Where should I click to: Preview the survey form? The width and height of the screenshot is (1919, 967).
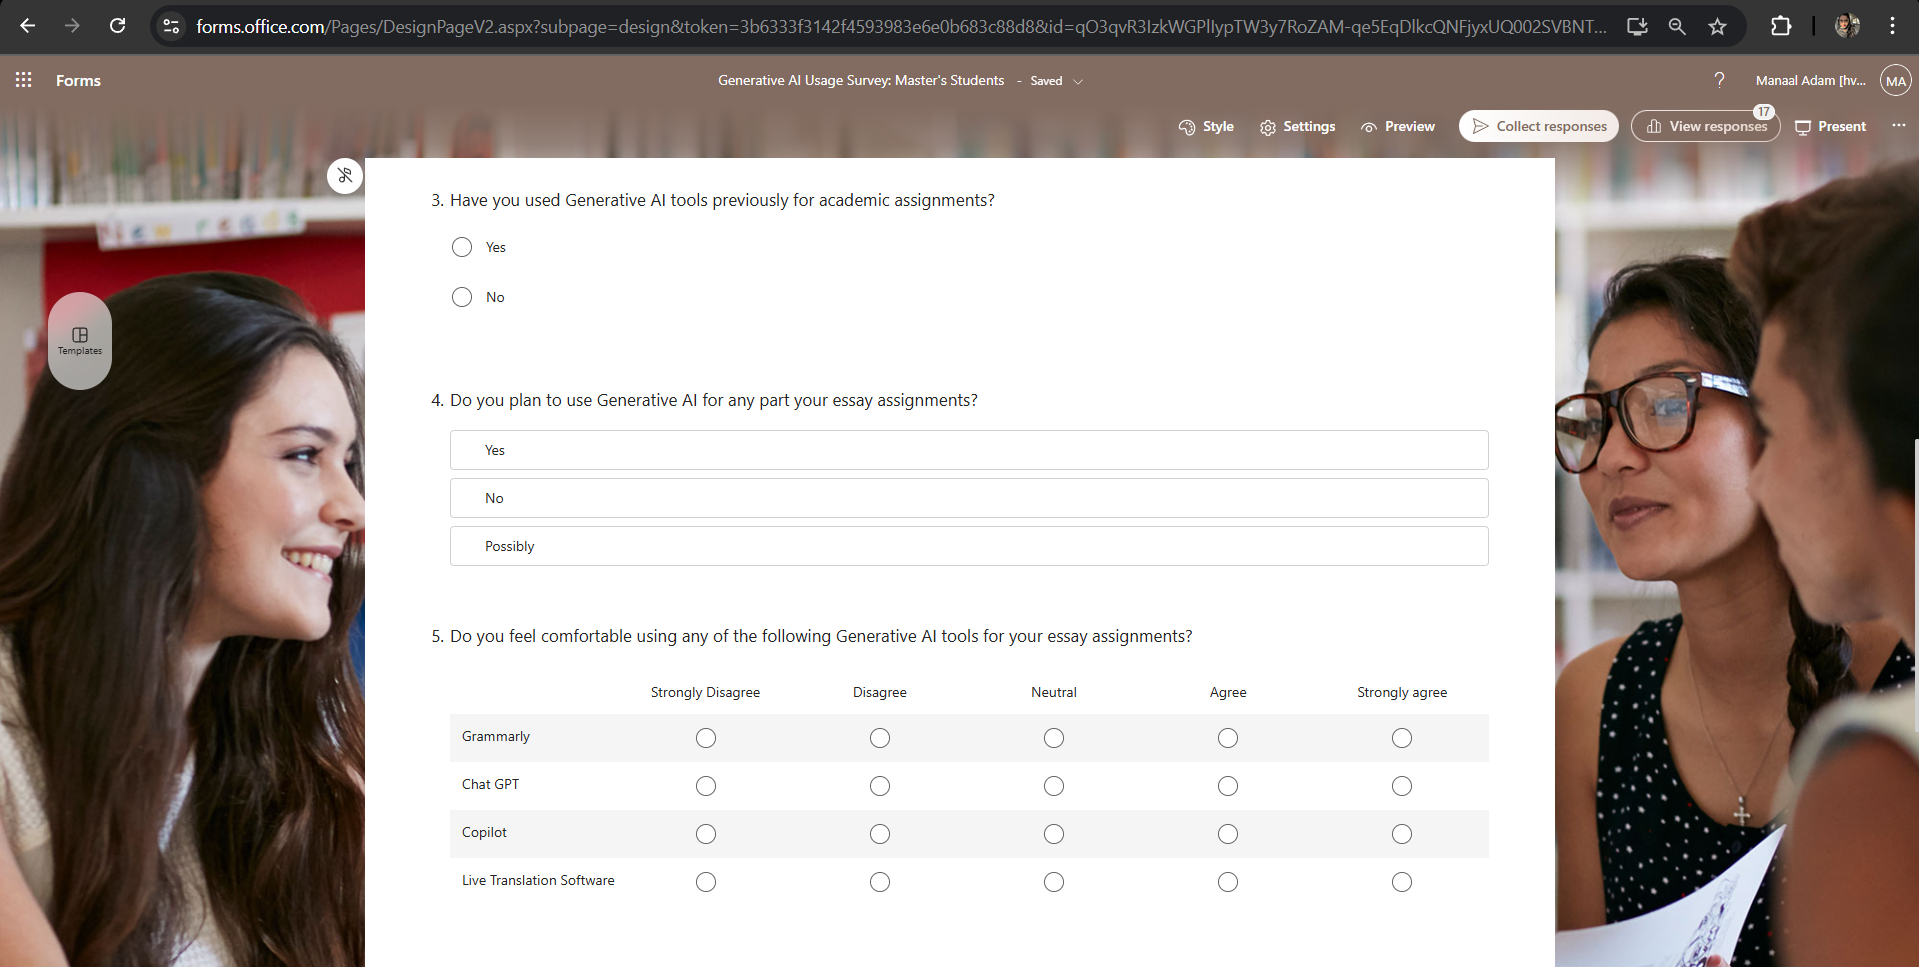pos(1398,126)
